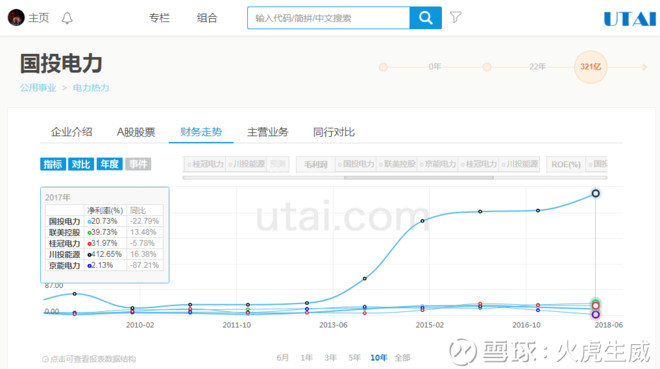Click the purple 京能电力 2017 data point
Image resolution: width=660 pixels, height=369 pixels.
(x=596, y=314)
